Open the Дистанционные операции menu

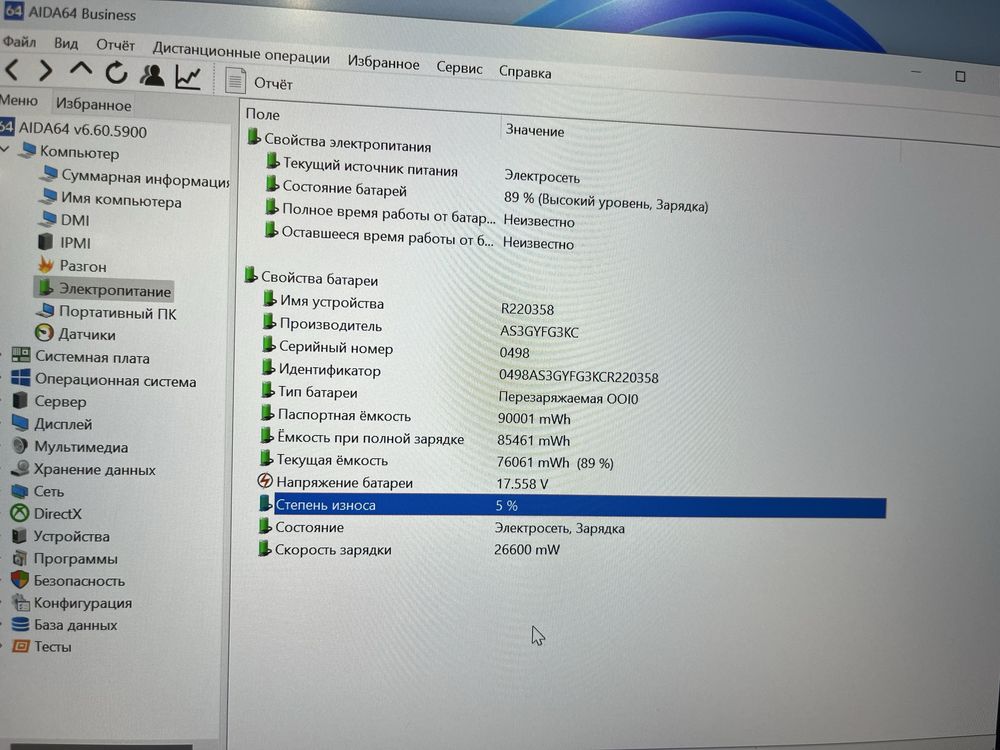pos(241,52)
